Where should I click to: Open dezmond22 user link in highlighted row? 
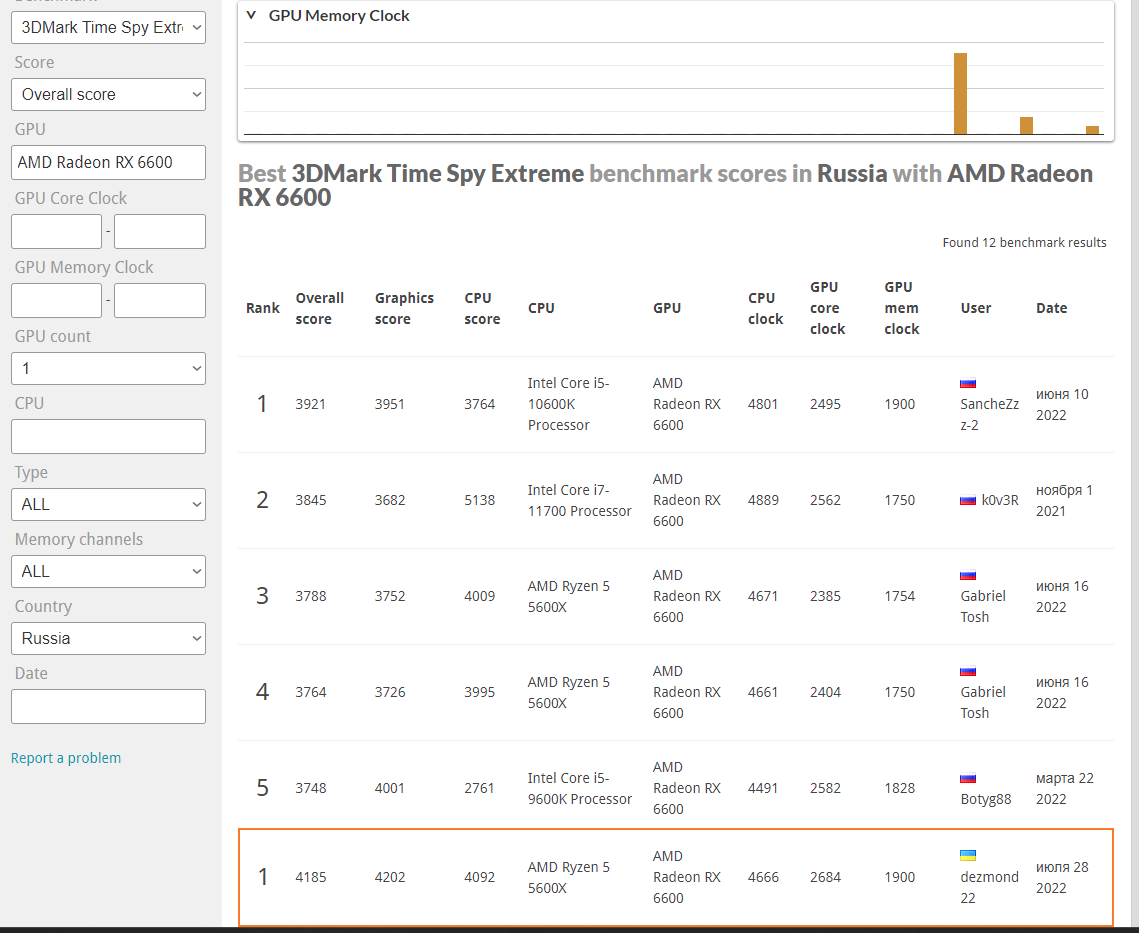(x=989, y=887)
